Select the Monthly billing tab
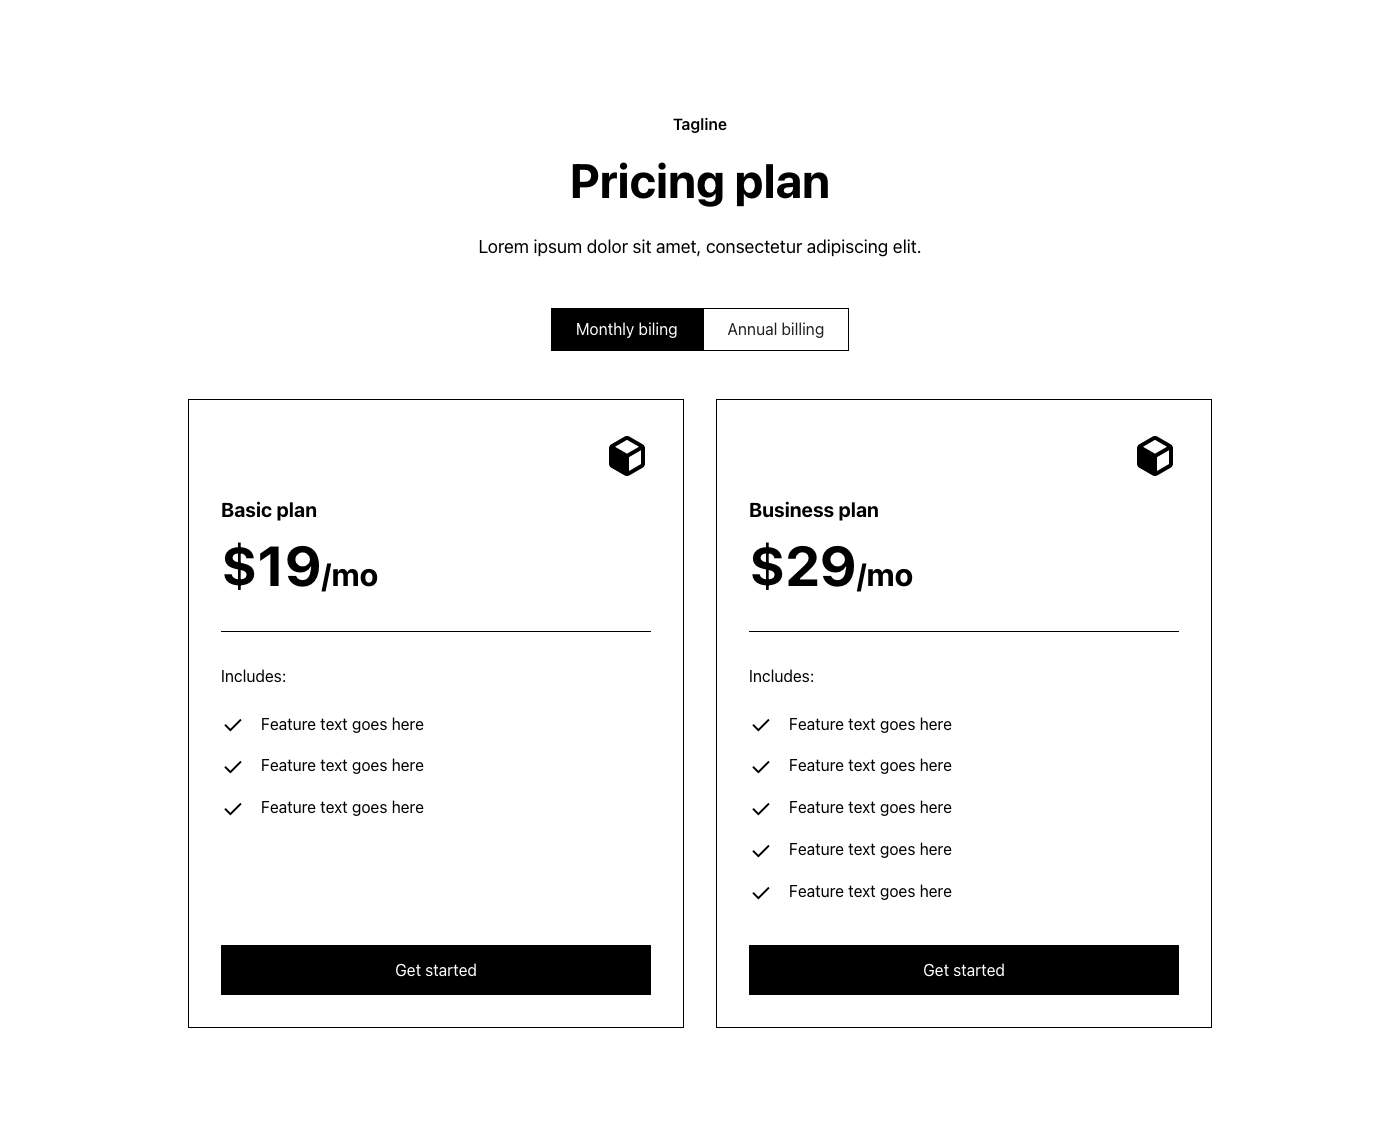1400x1139 pixels. (627, 330)
